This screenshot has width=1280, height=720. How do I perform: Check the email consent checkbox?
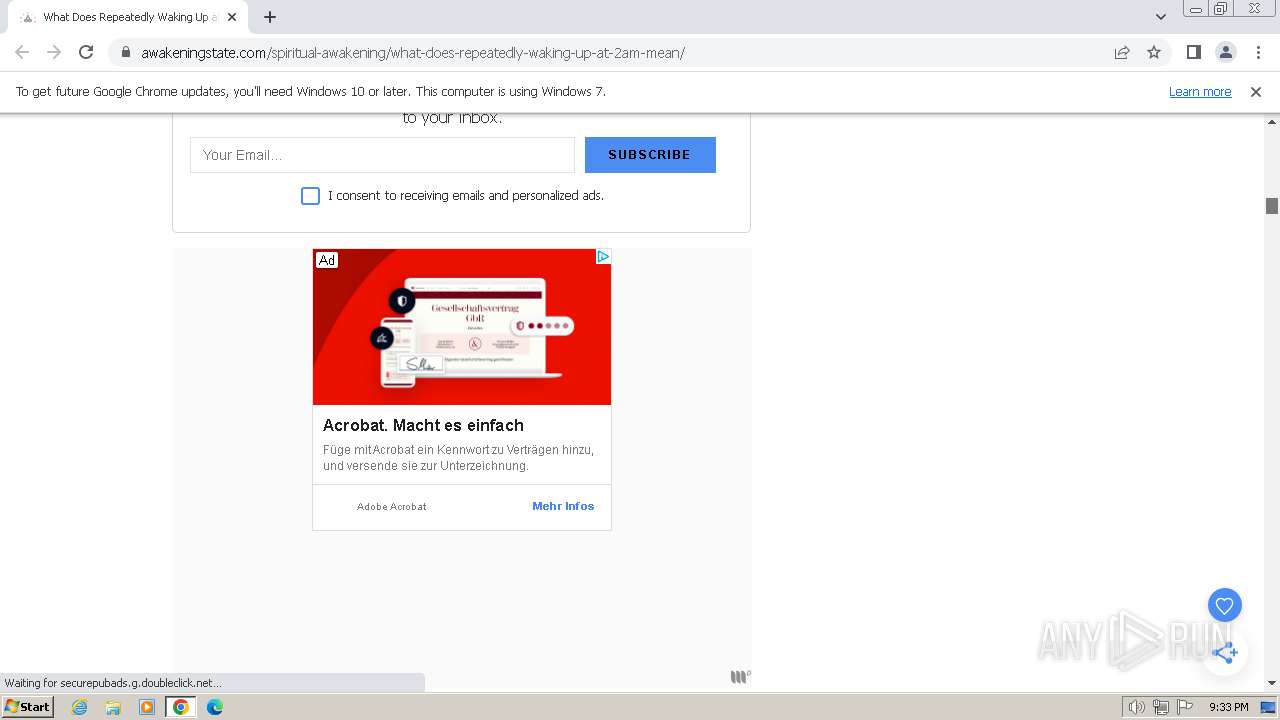[x=310, y=196]
